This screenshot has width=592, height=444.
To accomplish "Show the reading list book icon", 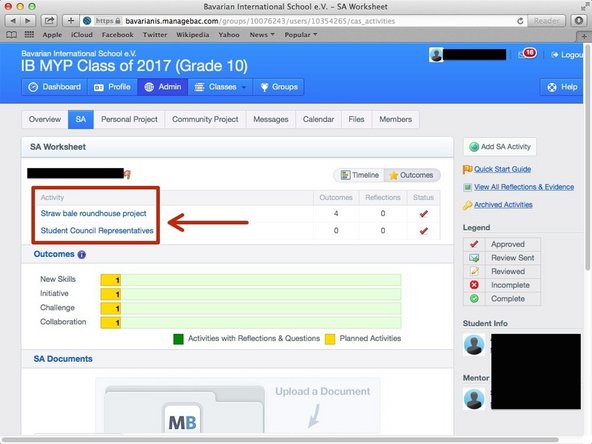I will tap(12, 35).
